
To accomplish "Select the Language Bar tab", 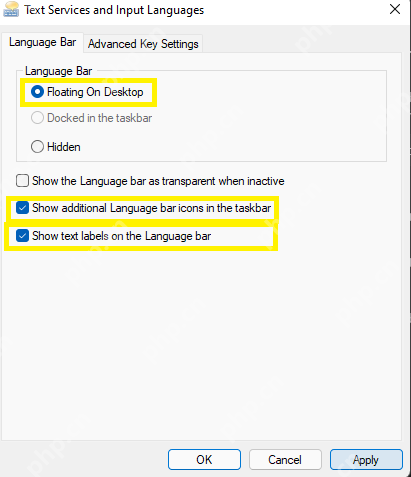I will click(42, 42).
